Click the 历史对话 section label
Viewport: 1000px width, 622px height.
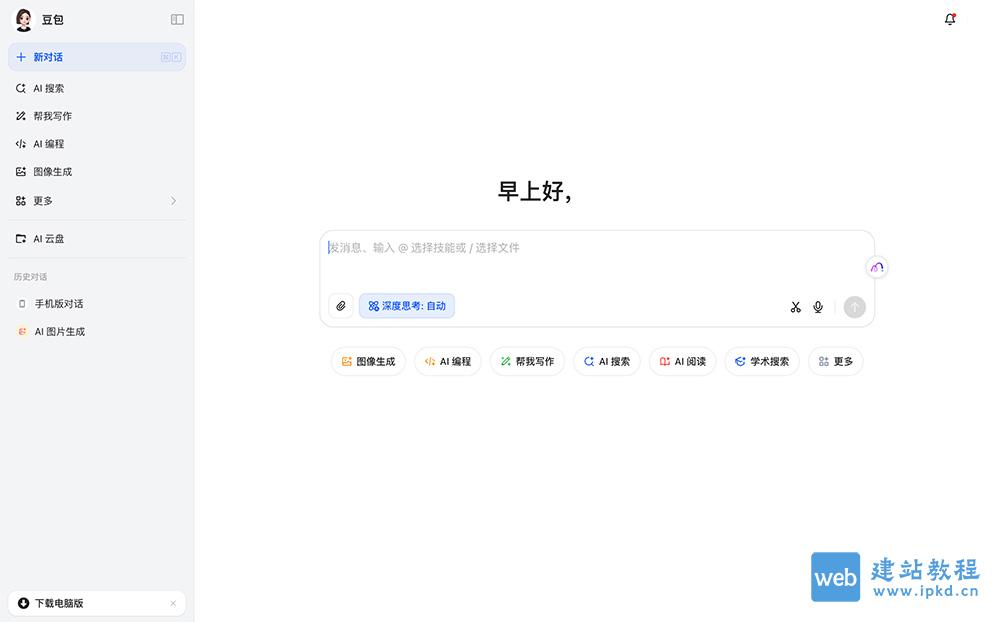coord(31,277)
